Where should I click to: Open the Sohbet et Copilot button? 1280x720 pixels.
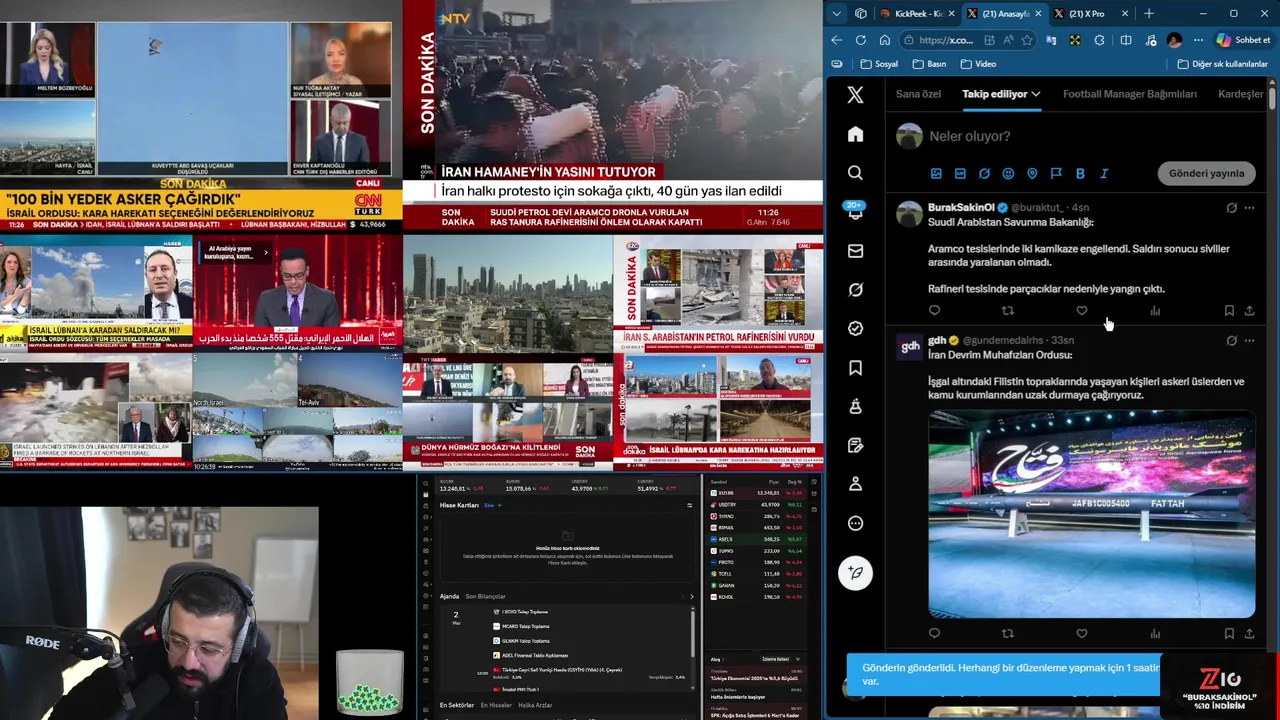pyautogui.click(x=1242, y=40)
